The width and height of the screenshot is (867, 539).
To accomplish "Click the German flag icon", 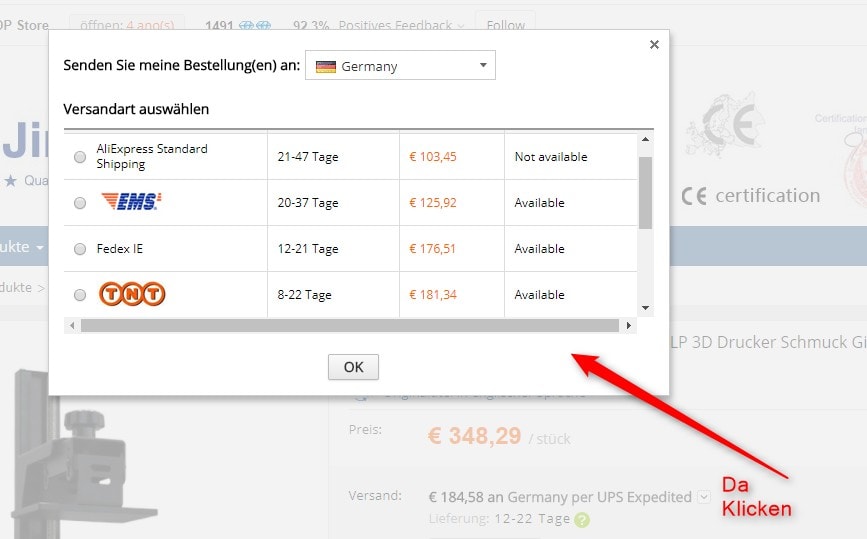I will click(326, 67).
